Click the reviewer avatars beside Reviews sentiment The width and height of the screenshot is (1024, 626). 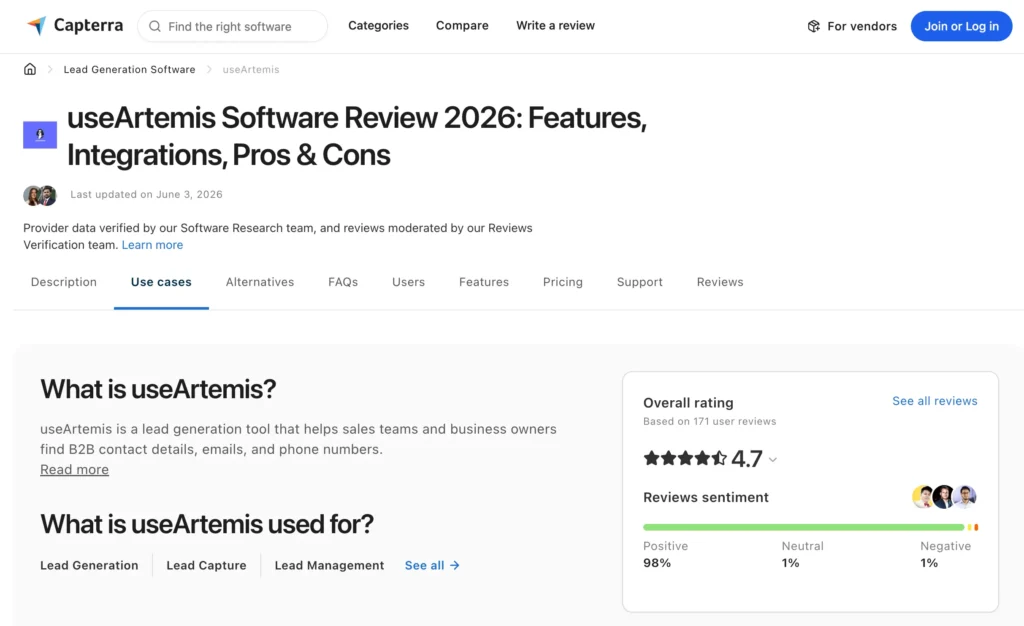tap(944, 497)
